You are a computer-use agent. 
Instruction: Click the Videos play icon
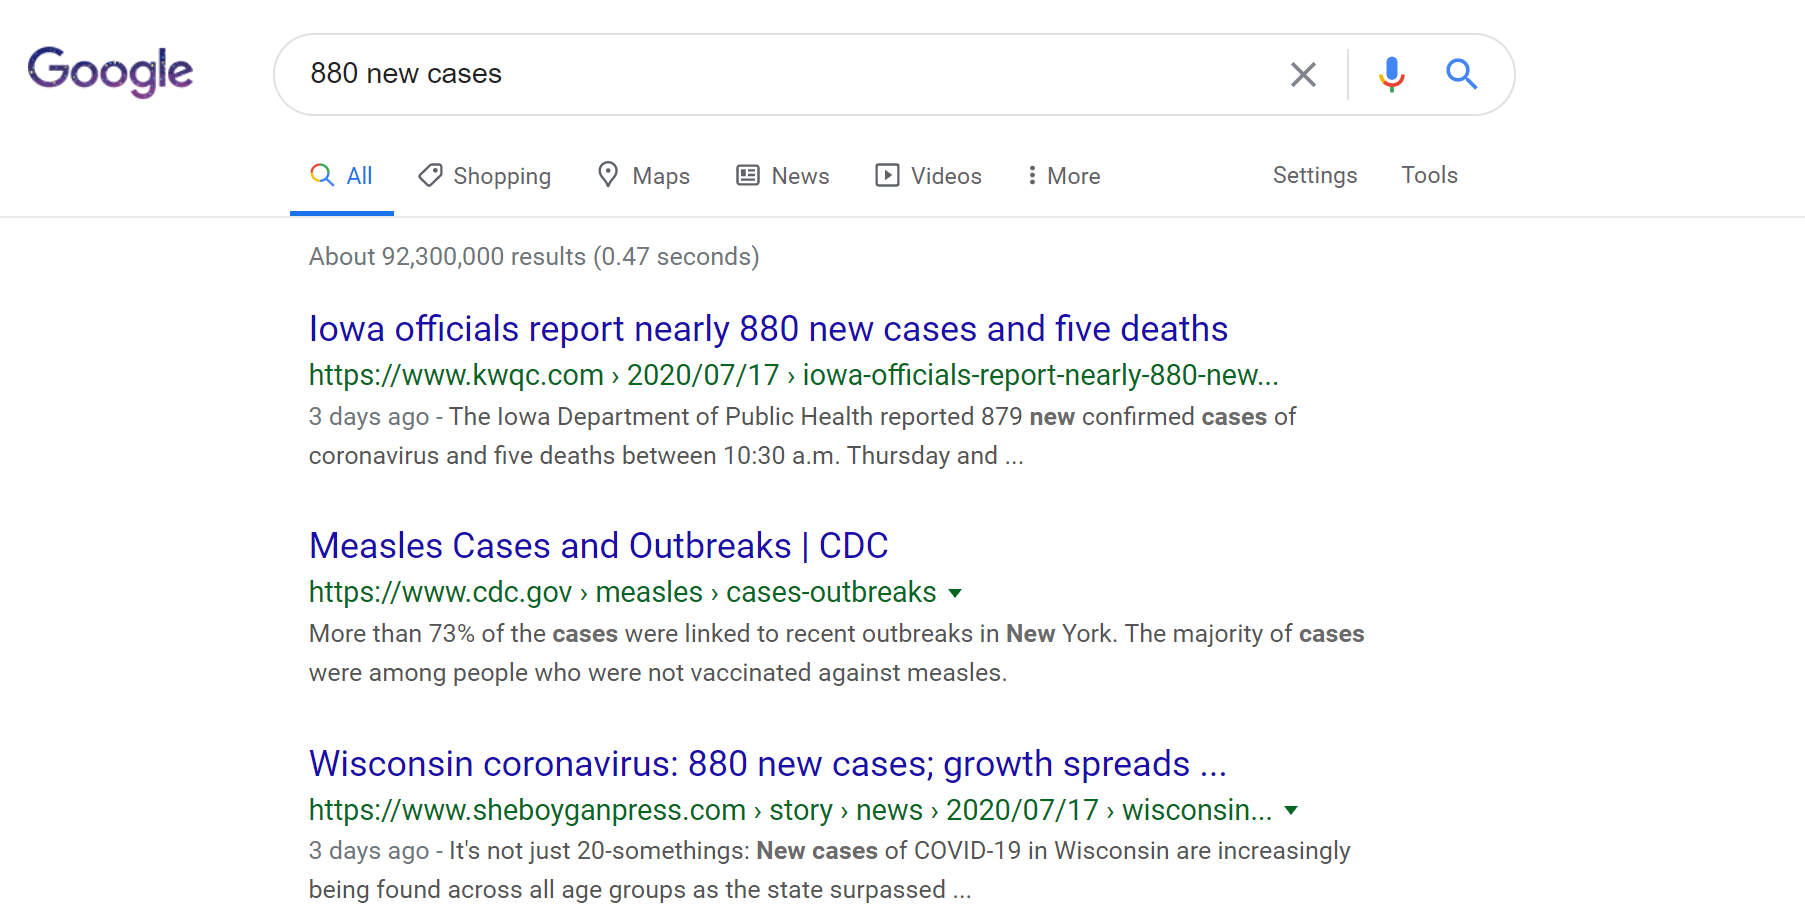point(887,176)
